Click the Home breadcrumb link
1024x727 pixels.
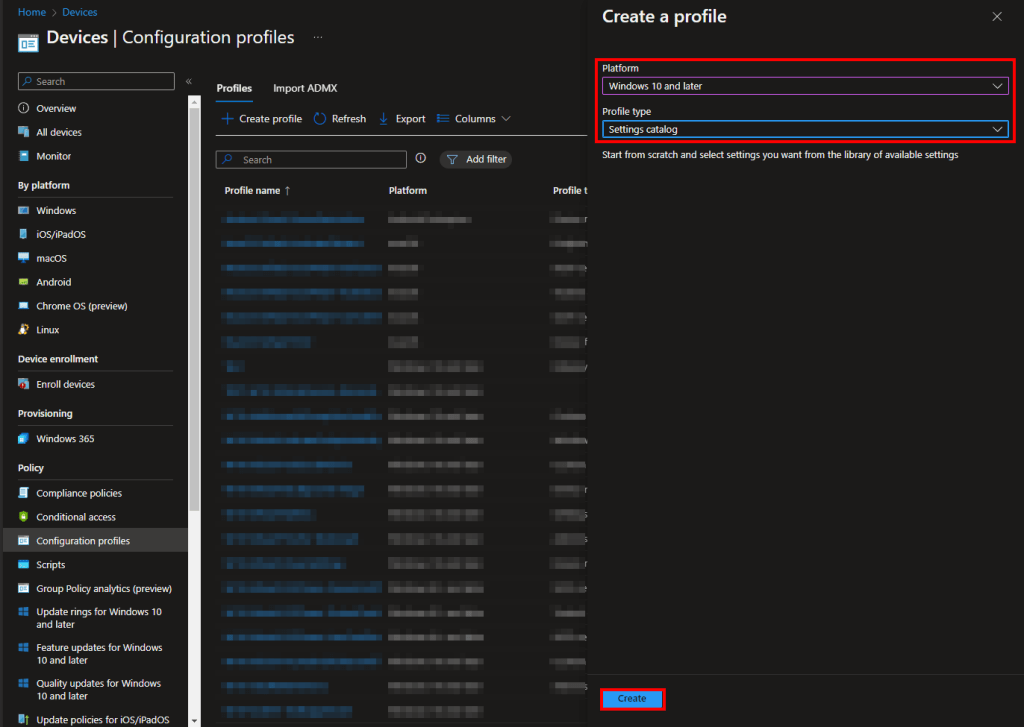click(32, 12)
